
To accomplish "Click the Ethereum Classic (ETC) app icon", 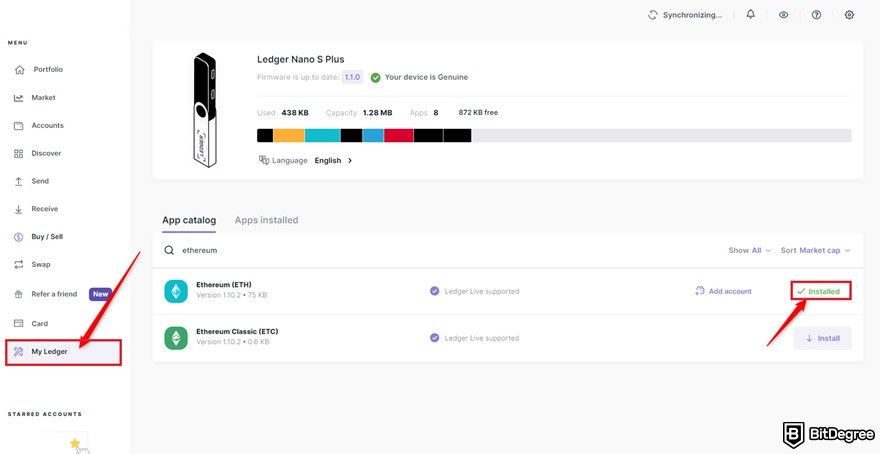I will (176, 338).
